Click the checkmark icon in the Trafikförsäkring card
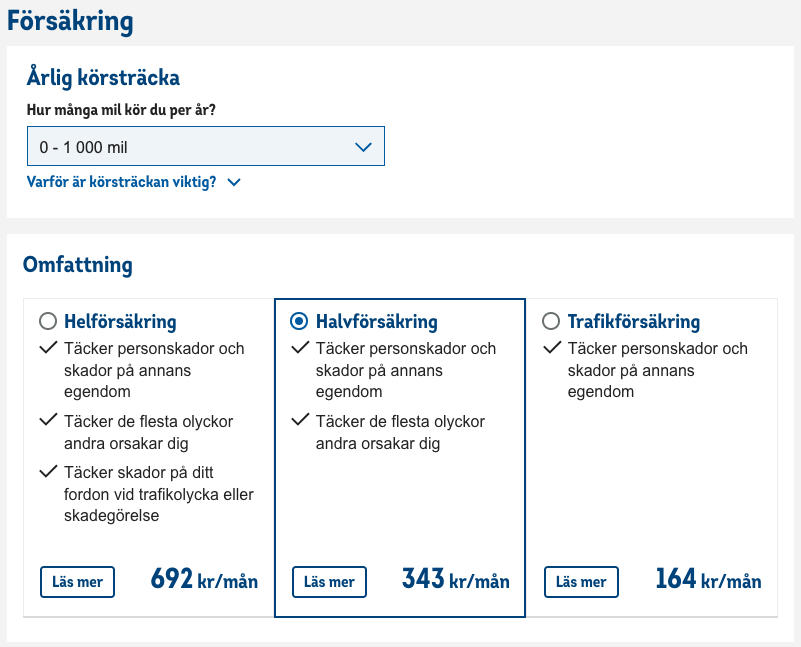 coord(551,349)
